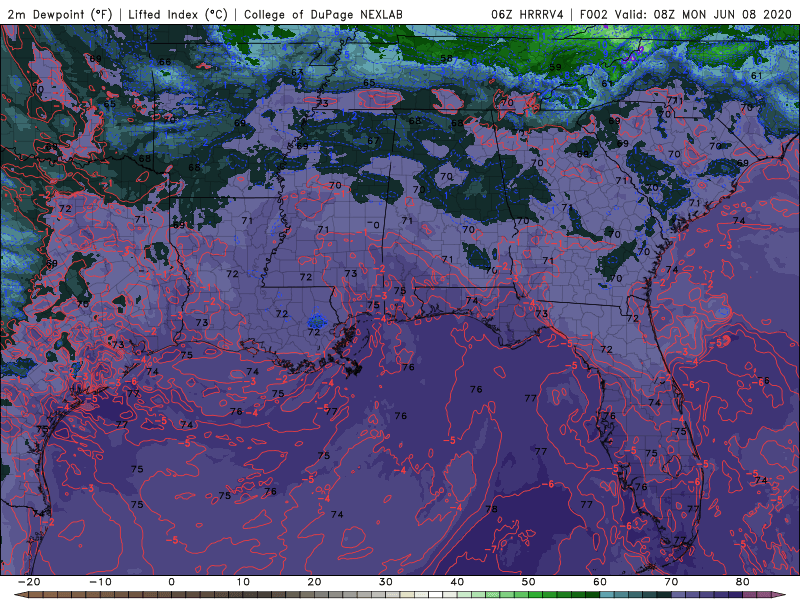Click the 'Lifted Index (°C)' title text
The width and height of the screenshot is (800, 600).
click(178, 14)
